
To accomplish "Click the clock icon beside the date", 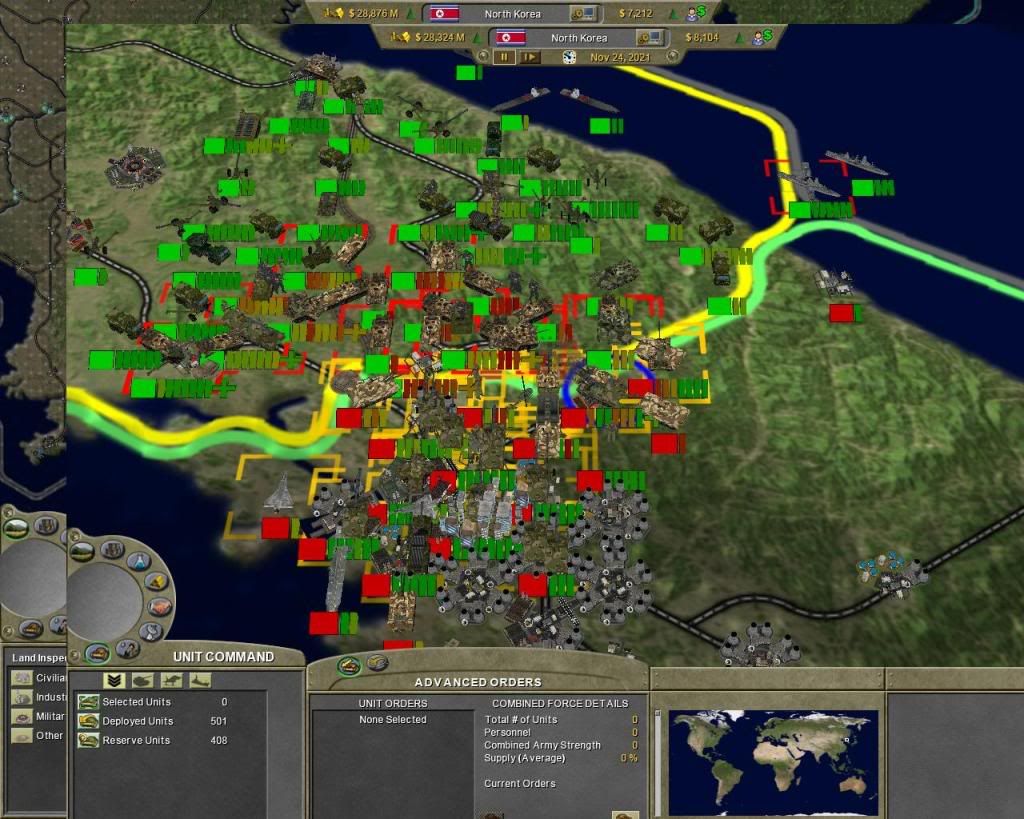I will [569, 57].
